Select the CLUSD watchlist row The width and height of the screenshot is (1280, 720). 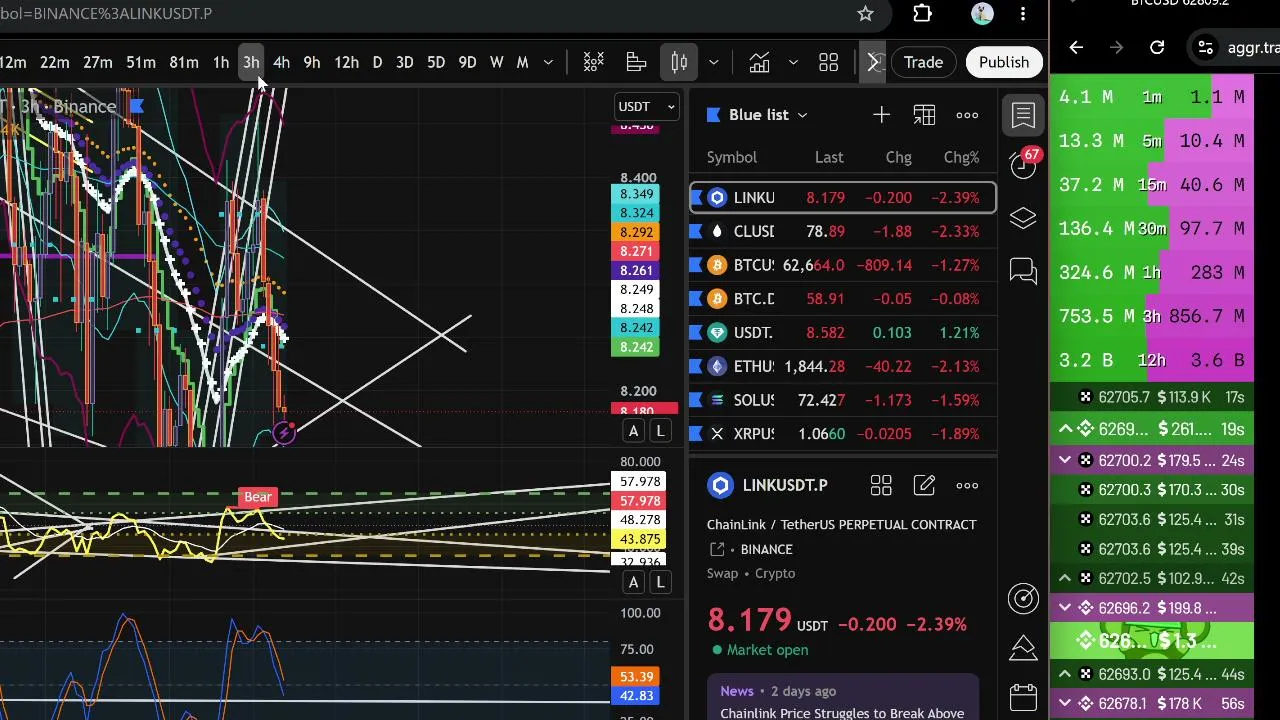843,232
